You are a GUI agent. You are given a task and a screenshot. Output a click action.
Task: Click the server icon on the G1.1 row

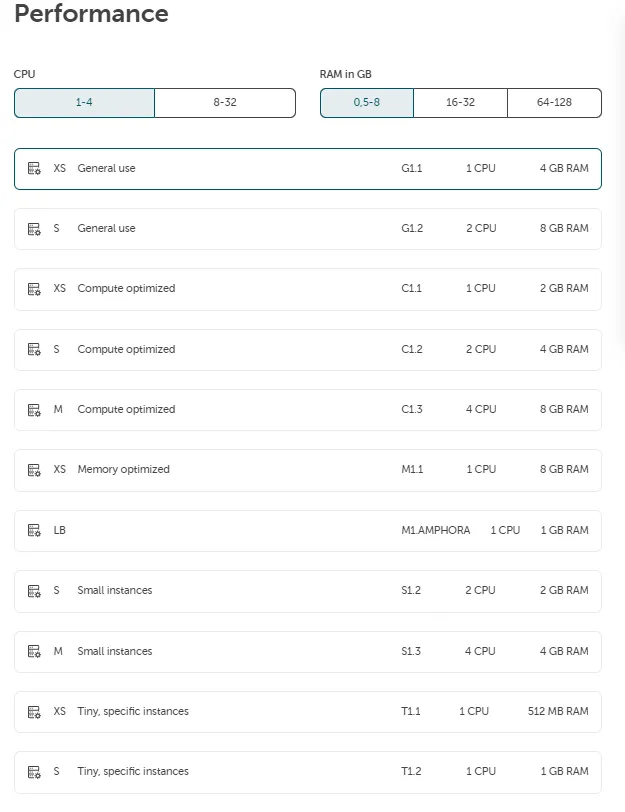(x=33, y=168)
